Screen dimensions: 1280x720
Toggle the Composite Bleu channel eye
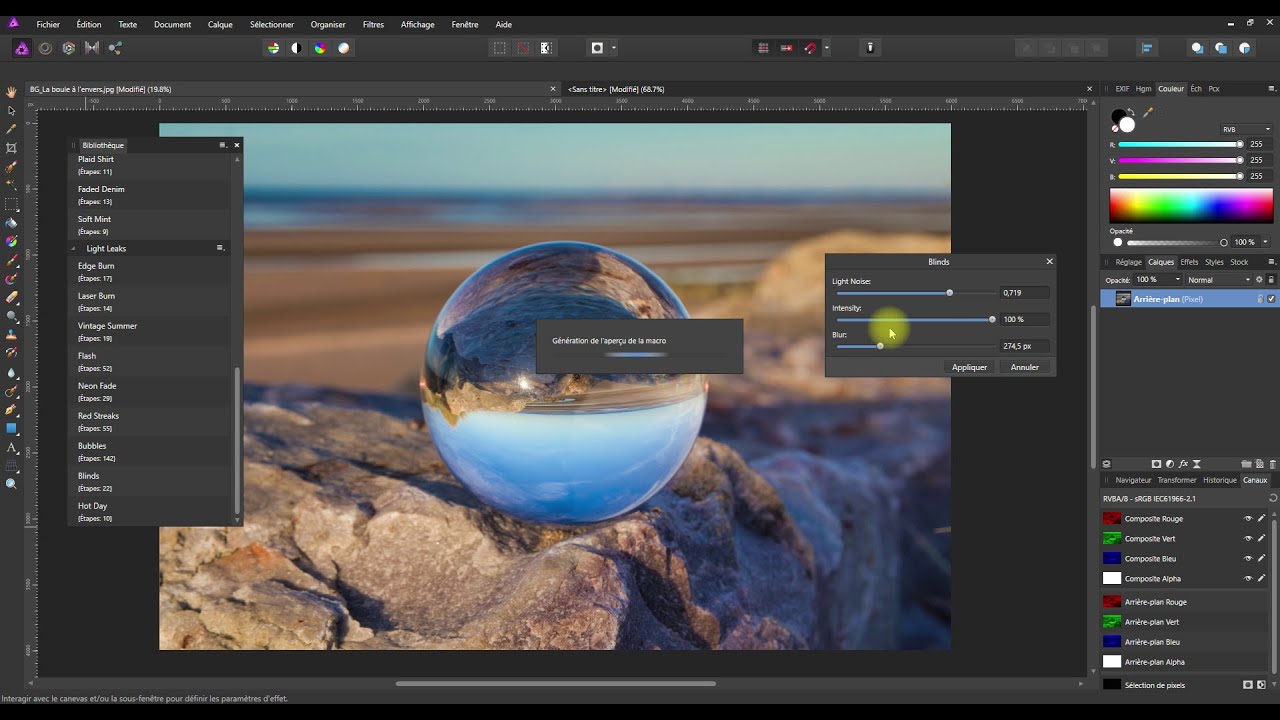point(1248,559)
